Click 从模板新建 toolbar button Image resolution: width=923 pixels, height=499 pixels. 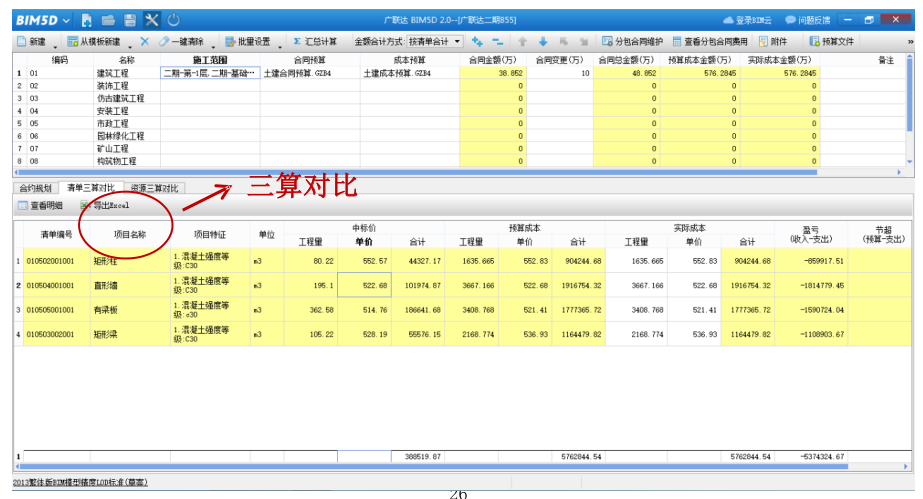coord(94,41)
